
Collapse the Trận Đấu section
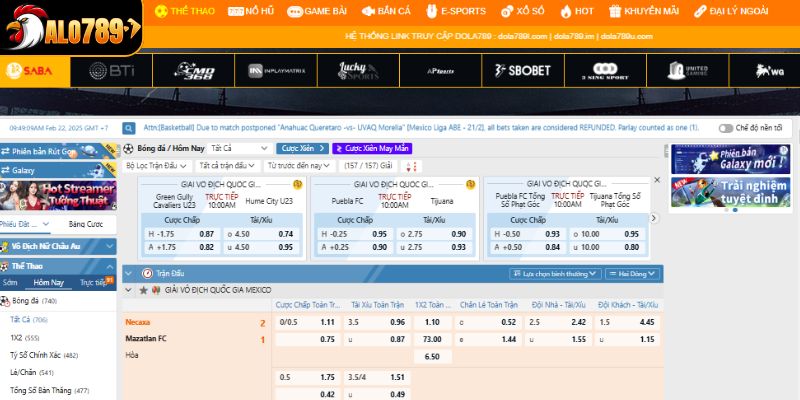(129, 273)
